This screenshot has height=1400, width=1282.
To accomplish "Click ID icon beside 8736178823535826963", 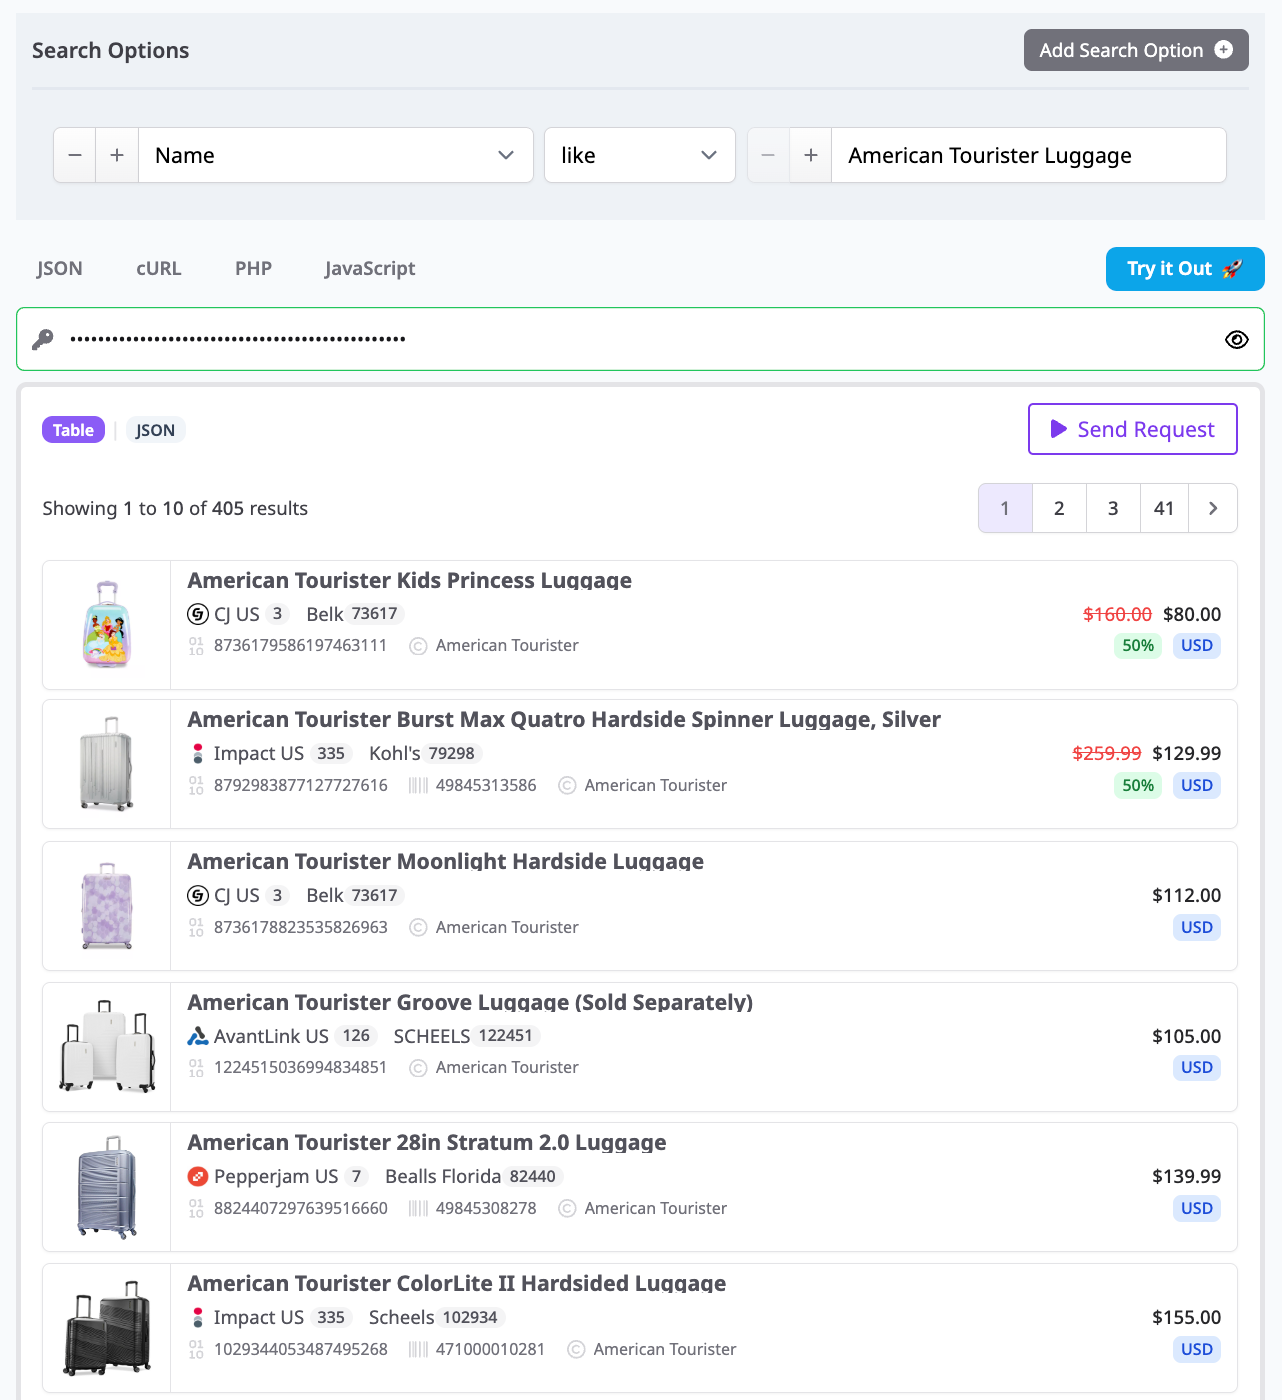I will (x=196, y=928).
